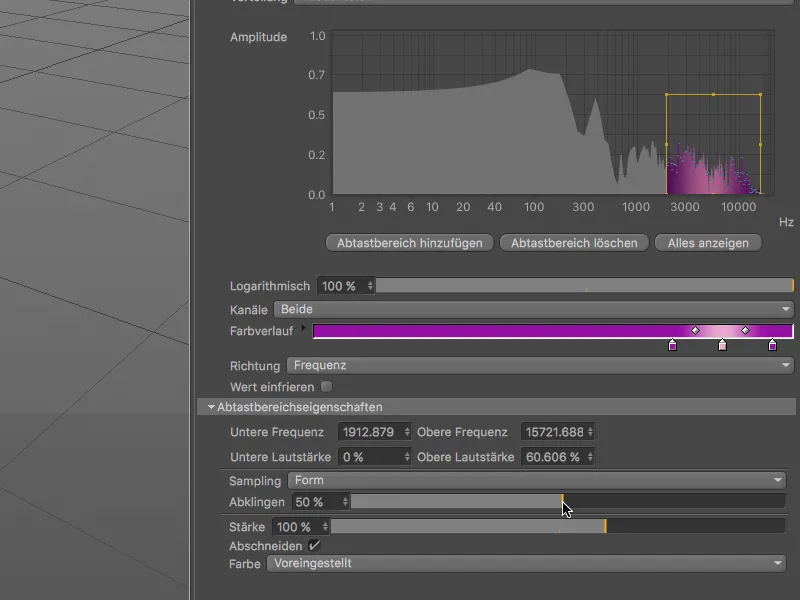Uncheck the Abschneiden checkbox
The image size is (800, 600).
tap(314, 545)
